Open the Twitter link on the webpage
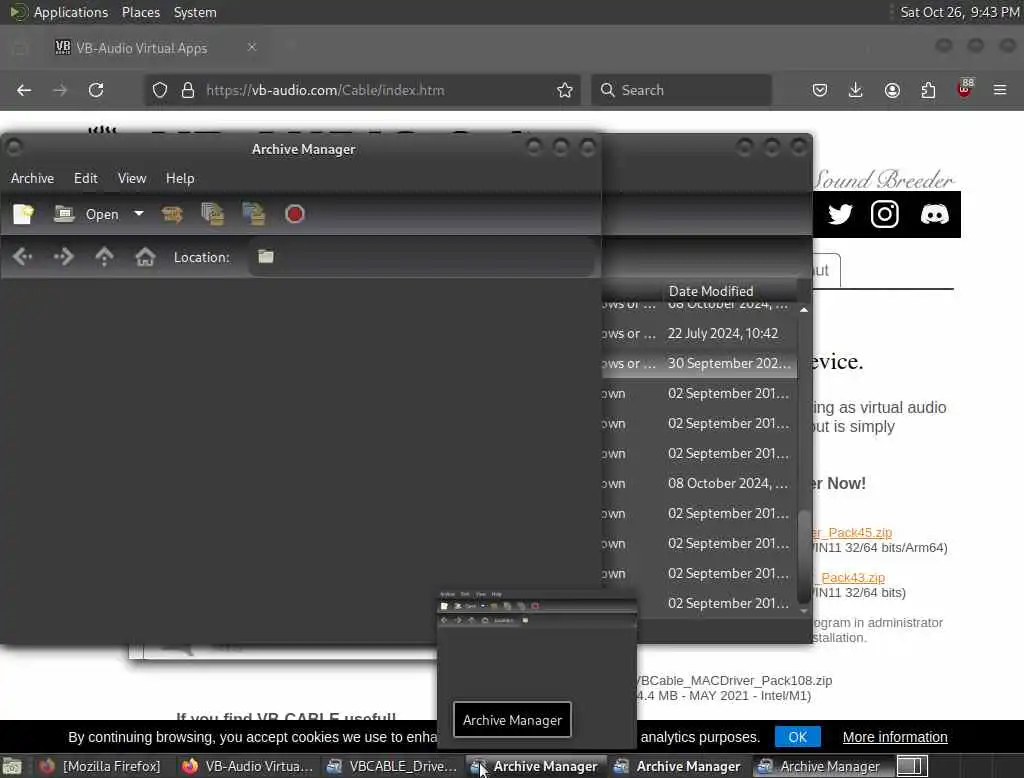 (x=840, y=214)
